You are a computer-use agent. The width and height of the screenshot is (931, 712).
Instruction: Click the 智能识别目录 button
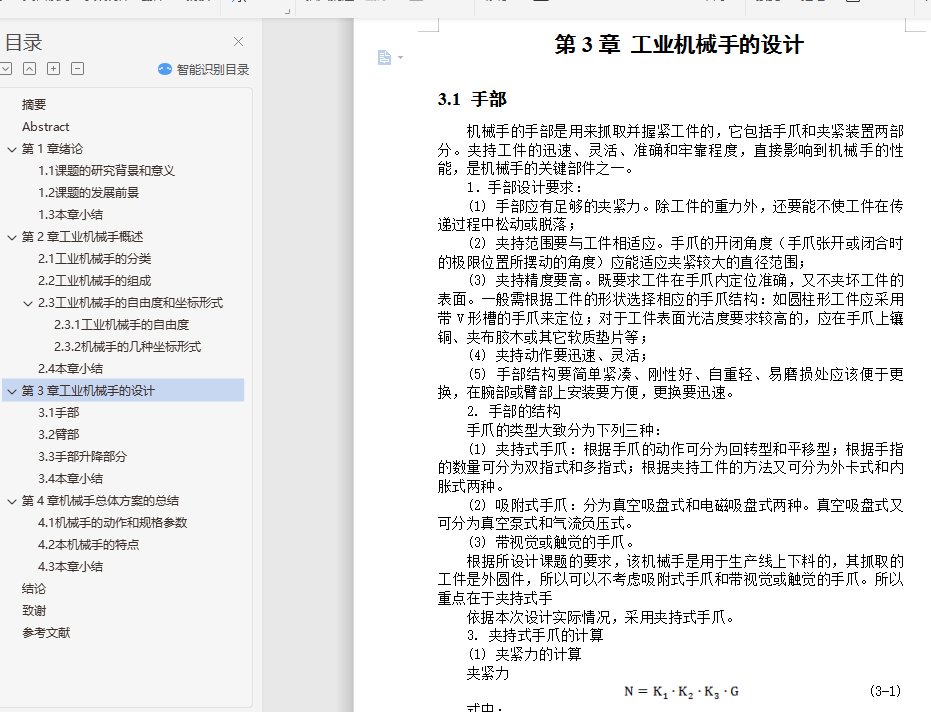[x=204, y=69]
